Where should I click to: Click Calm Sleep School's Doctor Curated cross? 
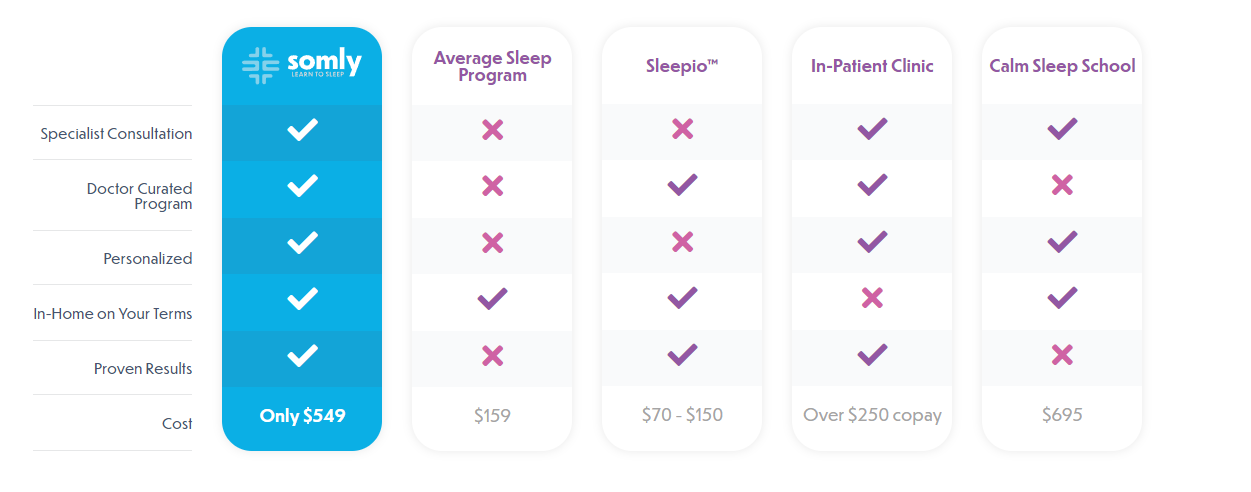click(x=1062, y=185)
